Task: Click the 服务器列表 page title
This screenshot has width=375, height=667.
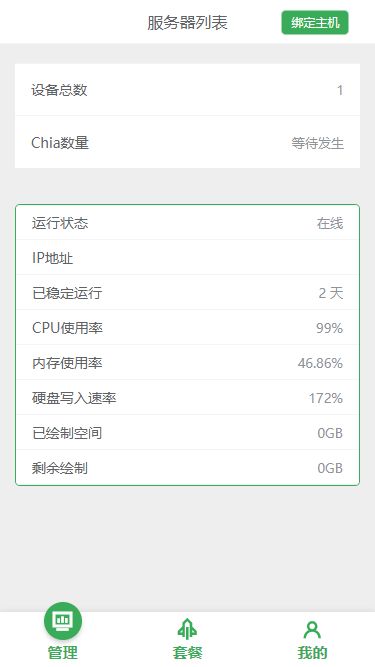Action: pyautogui.click(x=188, y=23)
